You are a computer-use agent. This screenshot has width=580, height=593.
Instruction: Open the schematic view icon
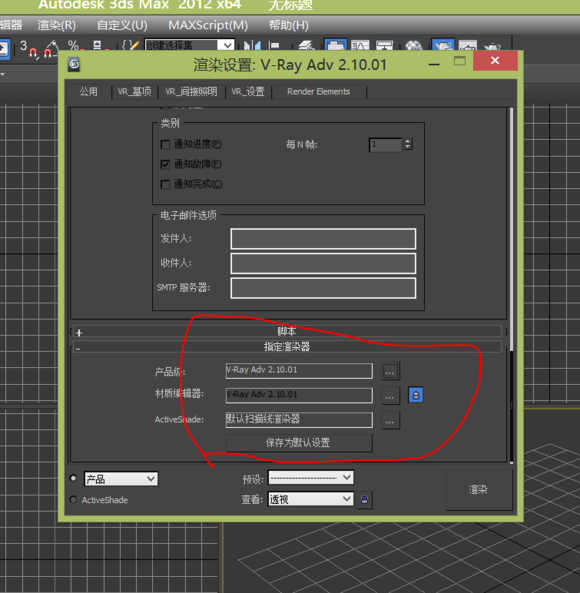[x=385, y=46]
